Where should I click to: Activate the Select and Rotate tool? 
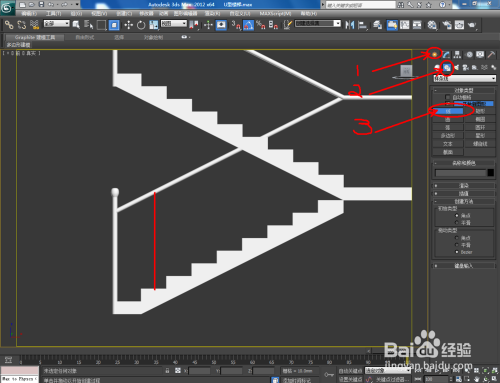141,25
